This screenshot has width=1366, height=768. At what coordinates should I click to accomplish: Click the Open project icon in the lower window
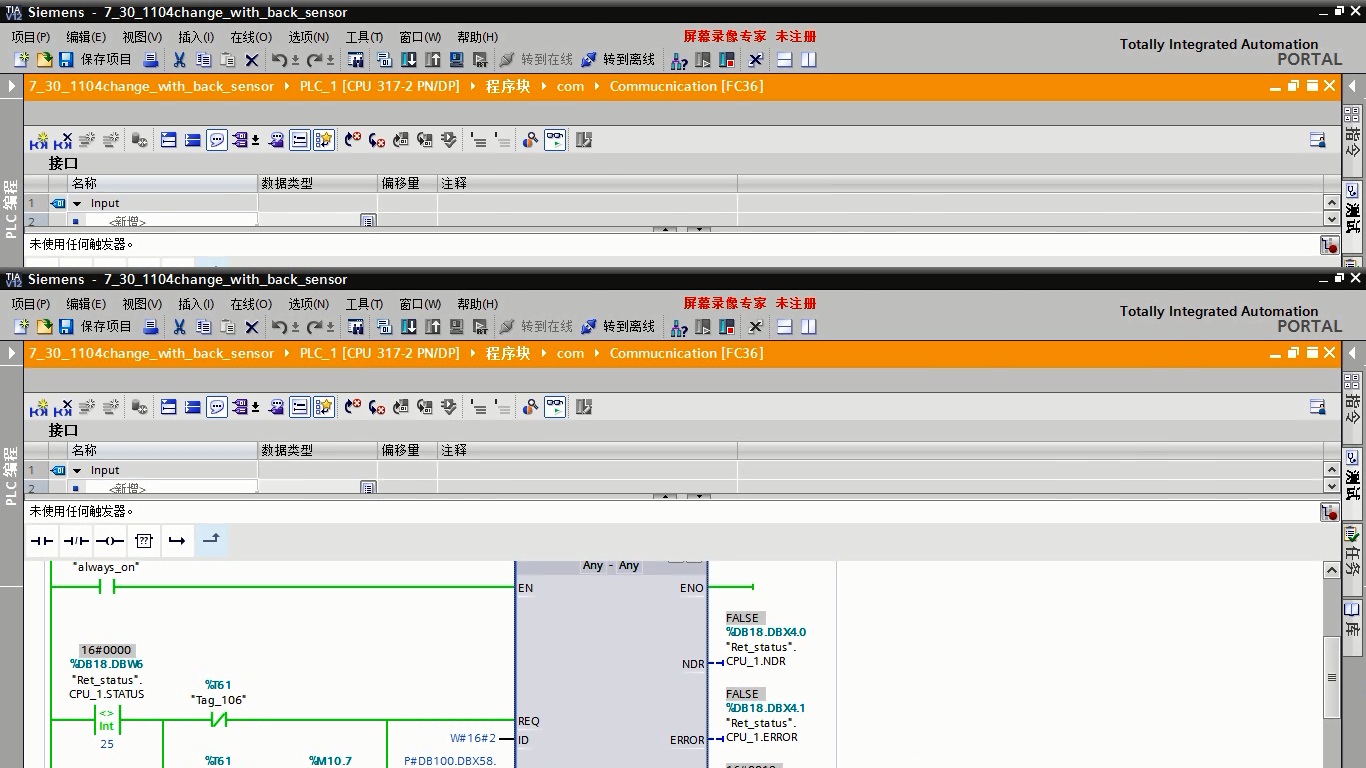(x=44, y=327)
